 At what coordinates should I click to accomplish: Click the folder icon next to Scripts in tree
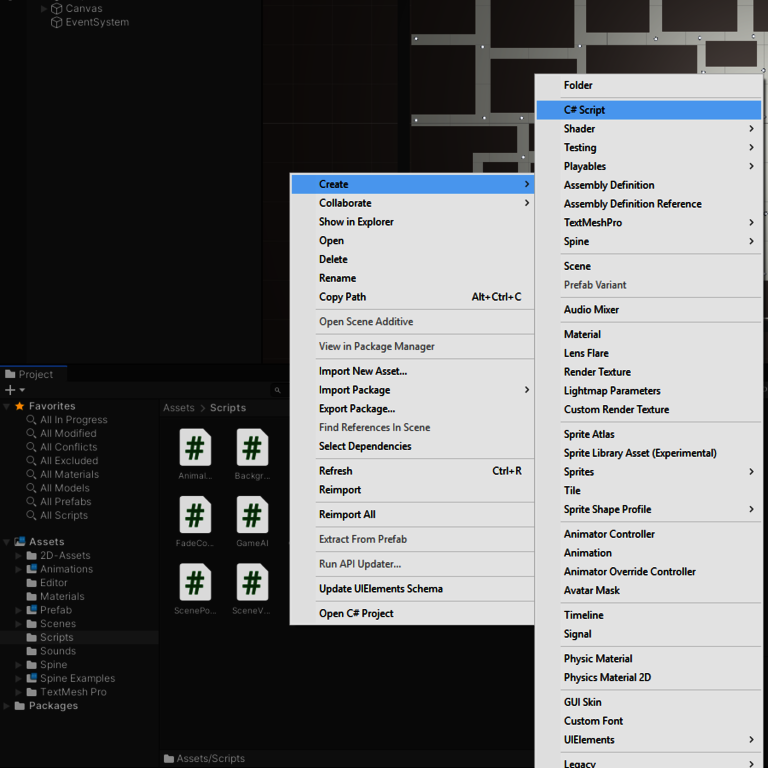[32, 637]
